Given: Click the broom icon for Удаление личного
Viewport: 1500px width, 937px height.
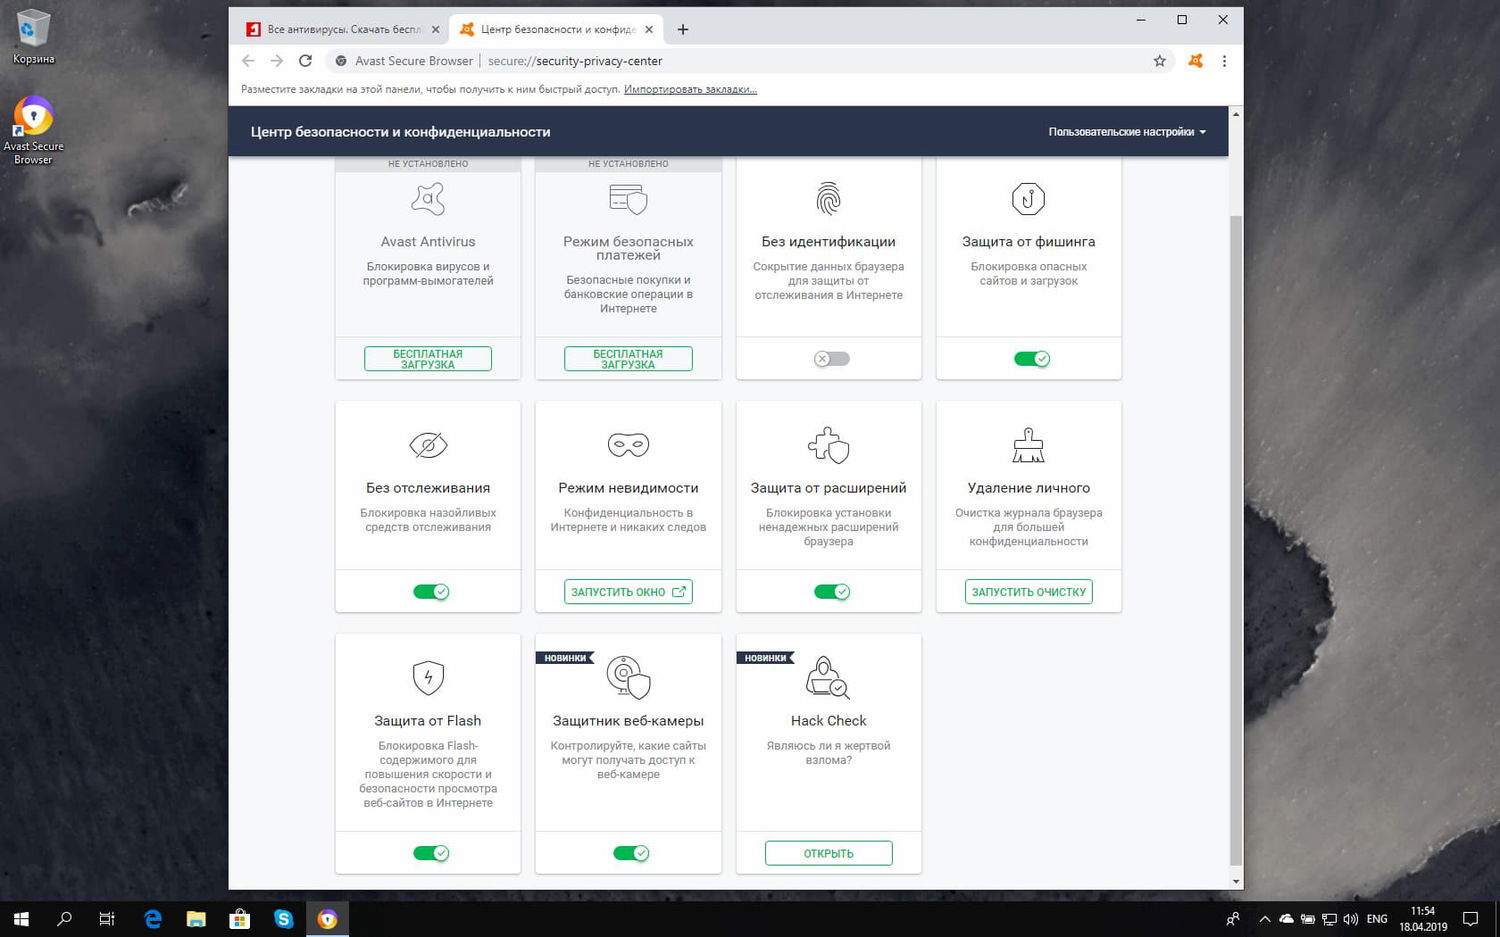Looking at the screenshot, I should pyautogui.click(x=1028, y=445).
